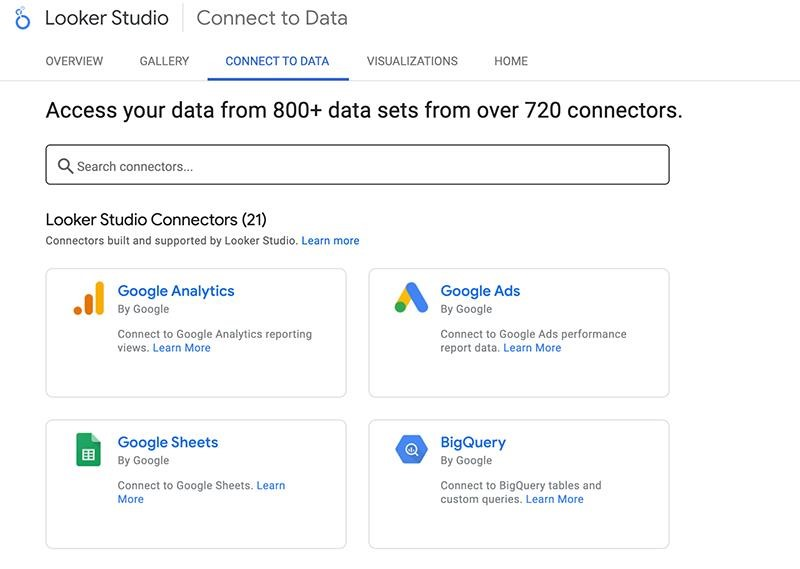The height and width of the screenshot is (569, 800).
Task: Click the Looker Studio logo icon
Action: (22, 18)
